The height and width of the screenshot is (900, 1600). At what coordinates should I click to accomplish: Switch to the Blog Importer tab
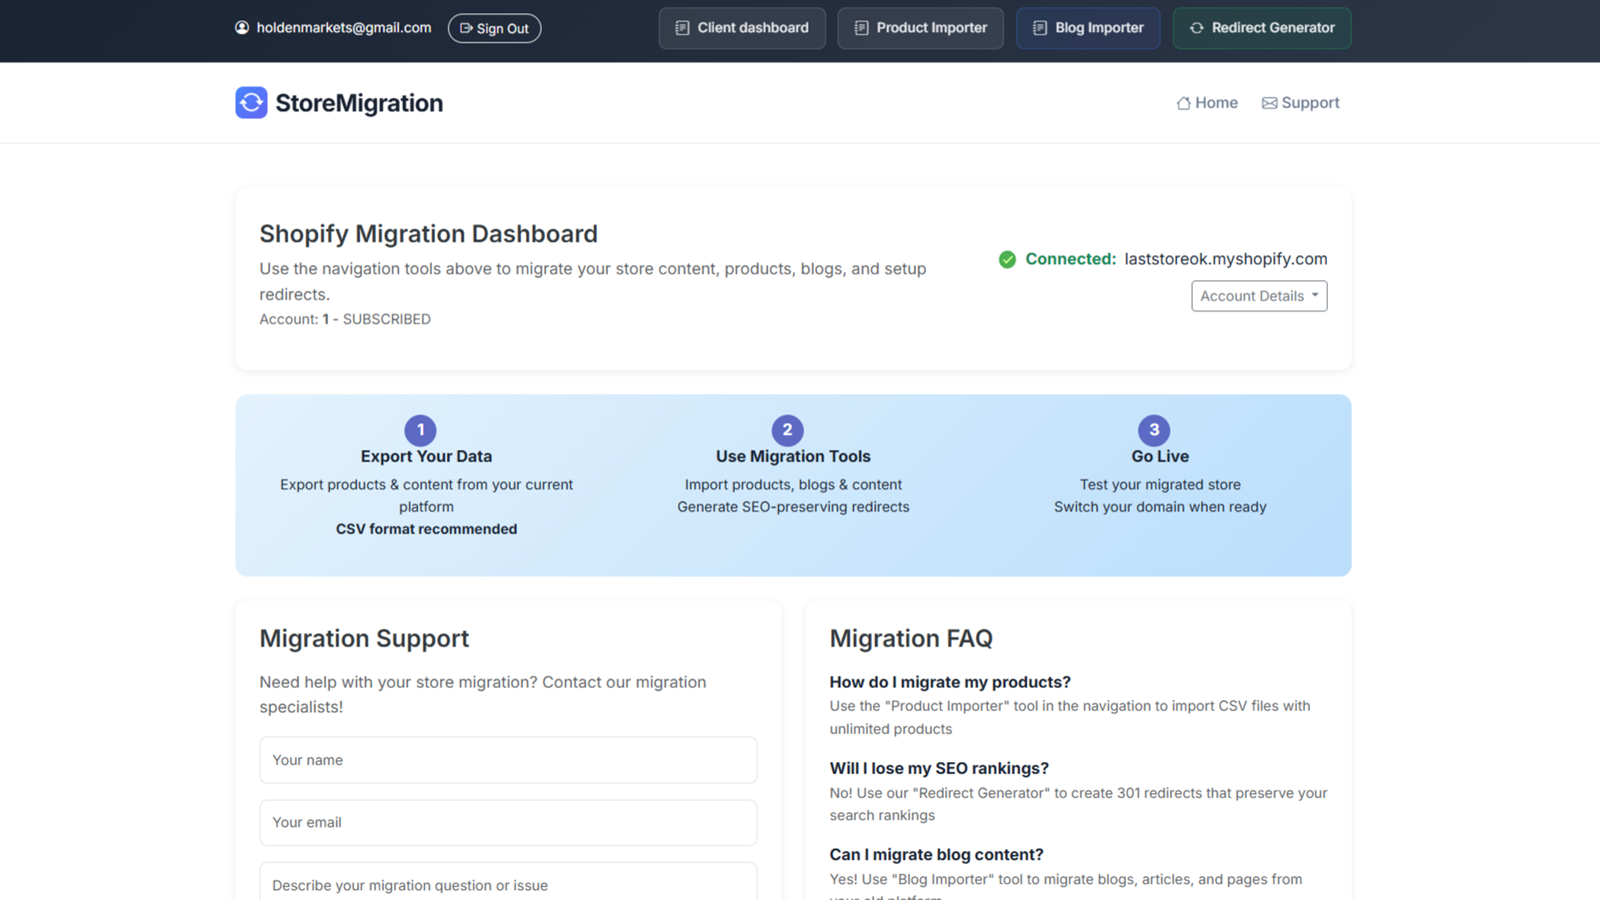[1088, 28]
